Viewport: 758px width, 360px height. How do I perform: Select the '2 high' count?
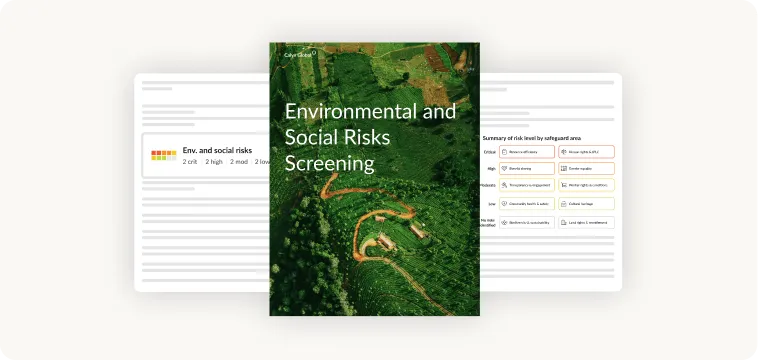(214, 162)
